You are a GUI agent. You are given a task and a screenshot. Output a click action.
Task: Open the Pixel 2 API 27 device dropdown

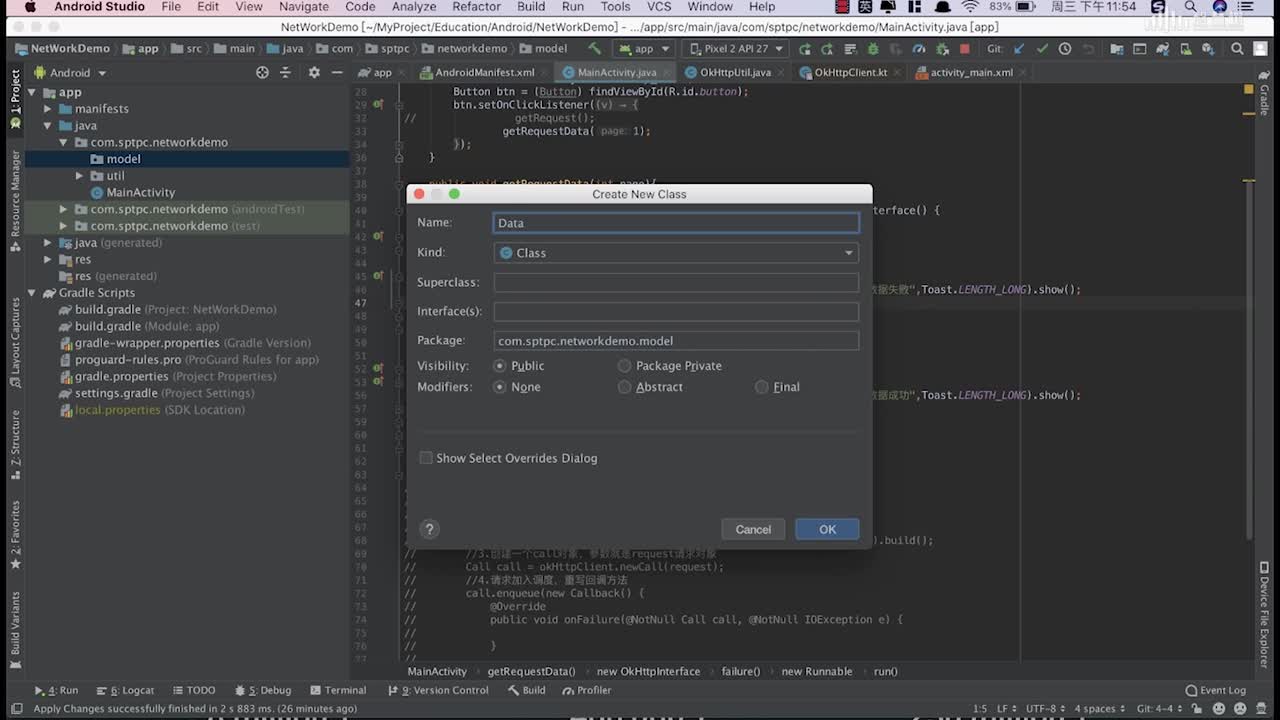[x=737, y=48]
